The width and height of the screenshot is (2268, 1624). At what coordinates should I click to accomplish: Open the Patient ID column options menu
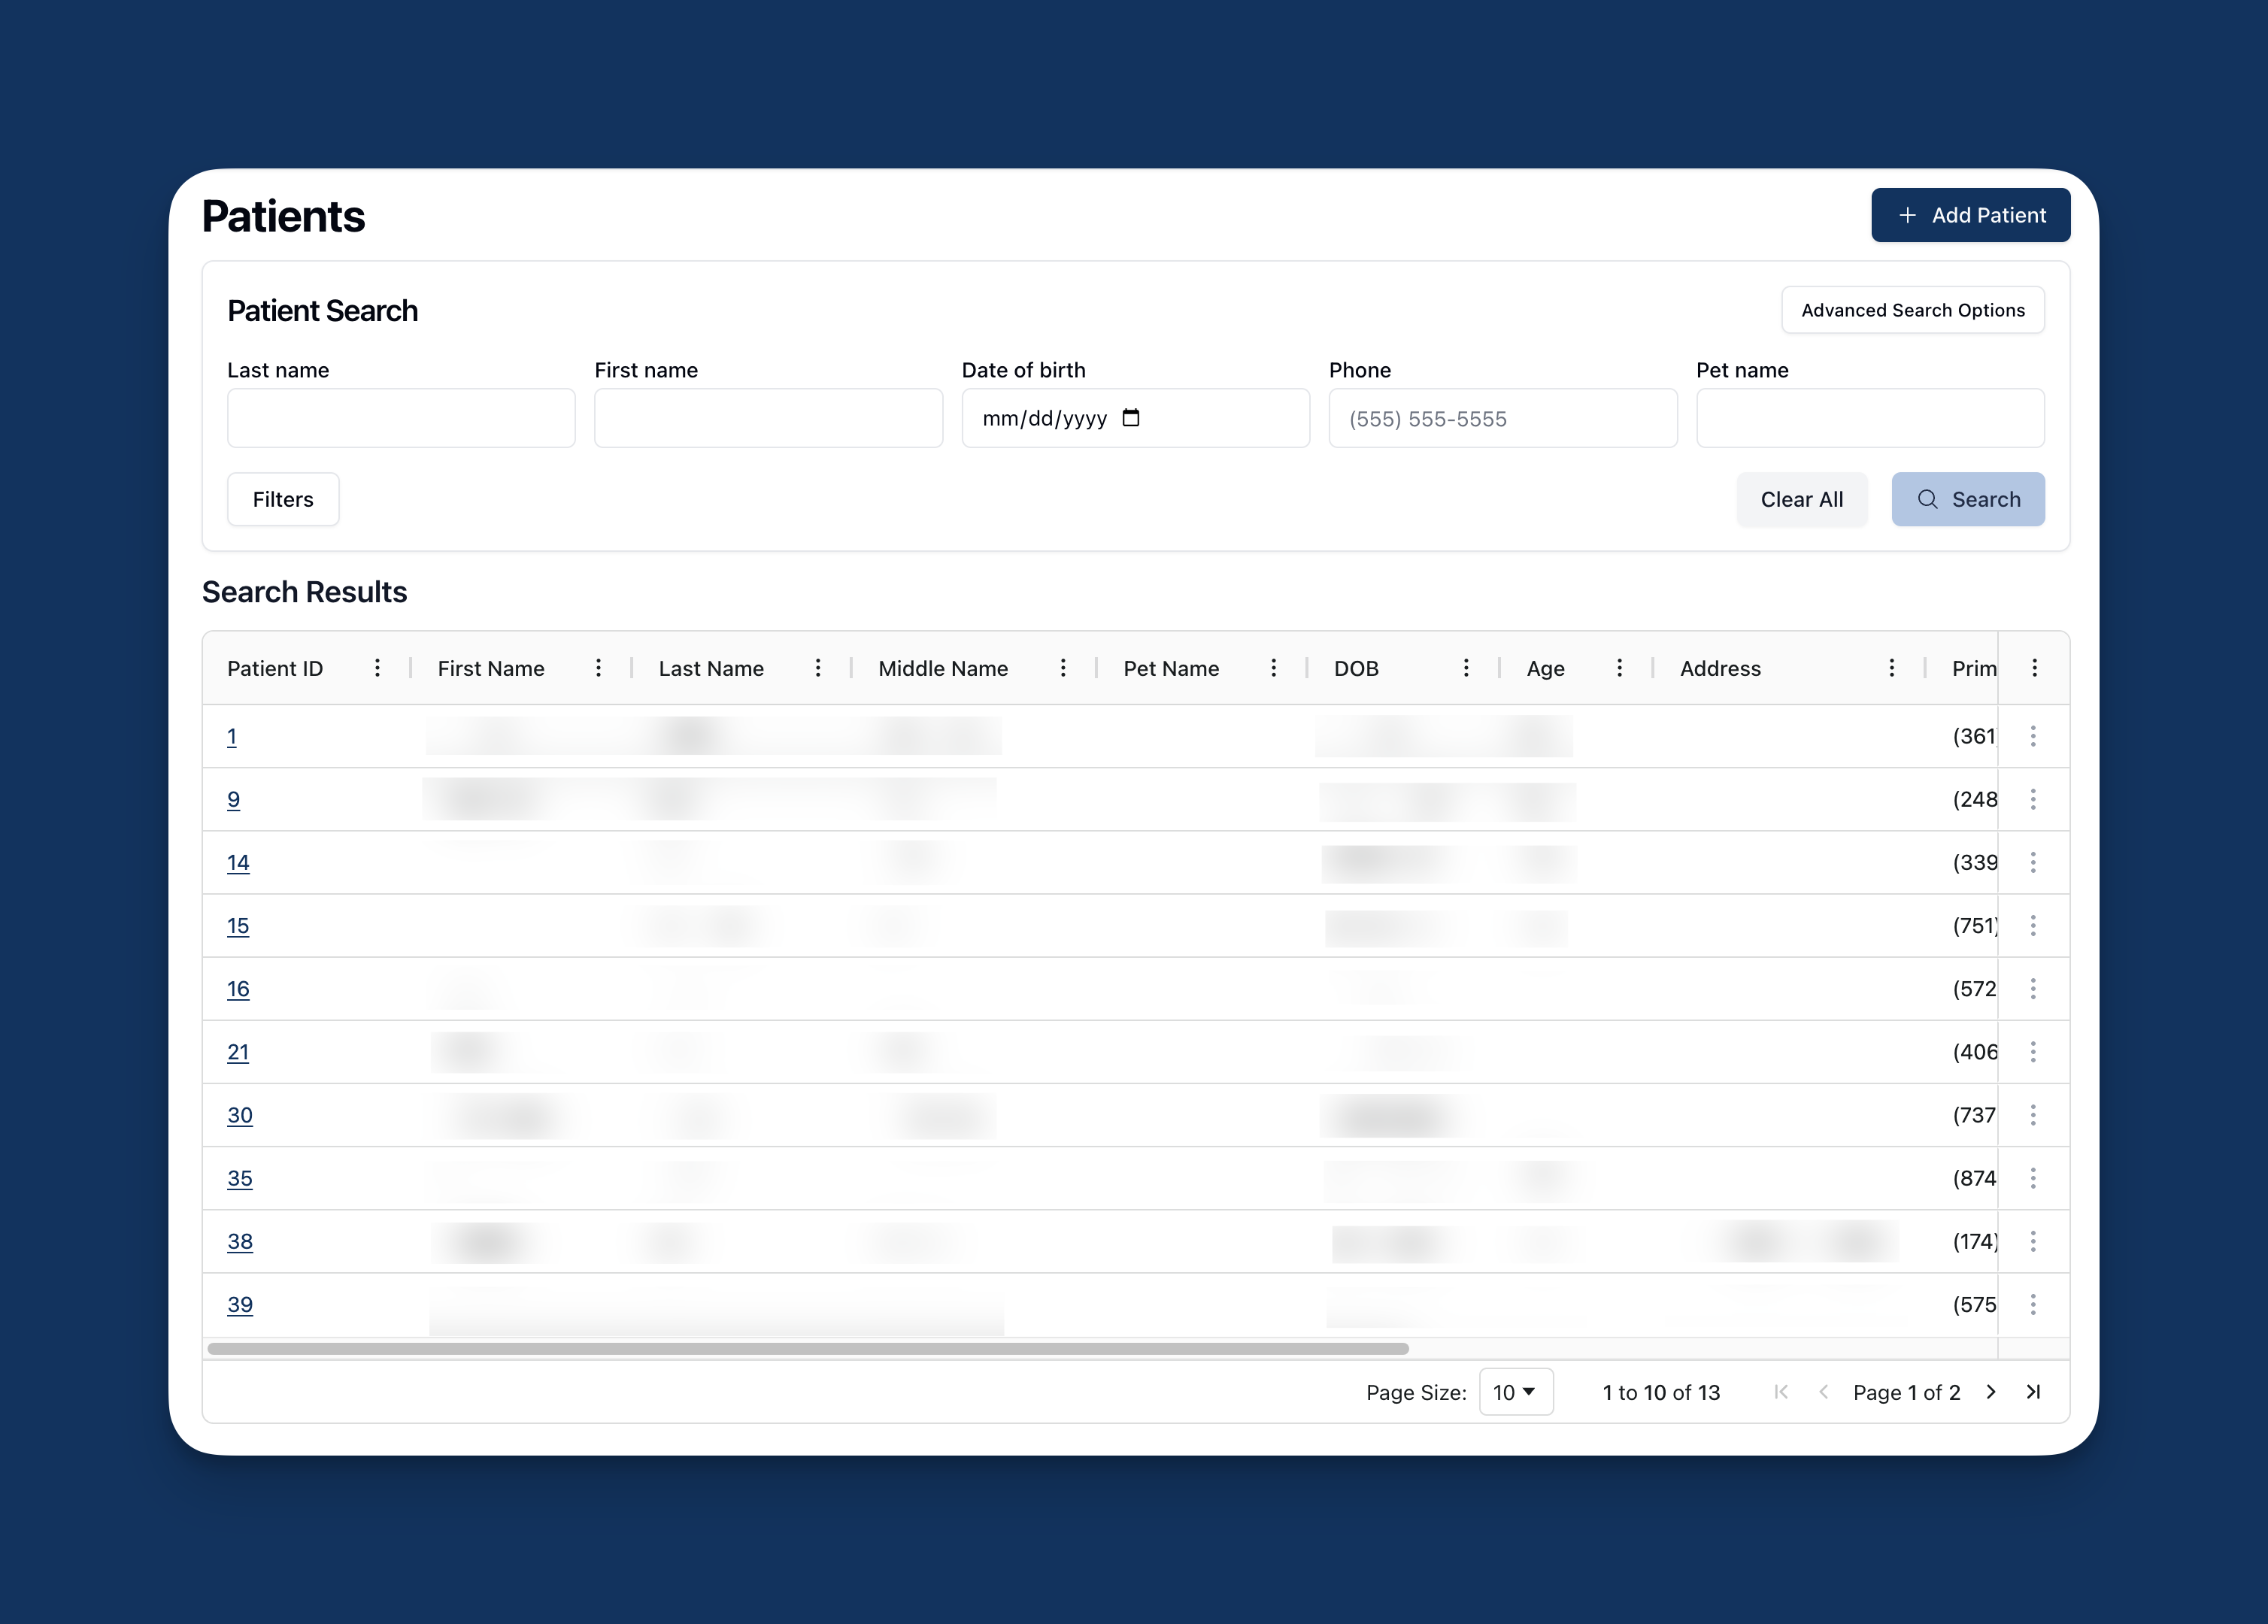point(377,668)
